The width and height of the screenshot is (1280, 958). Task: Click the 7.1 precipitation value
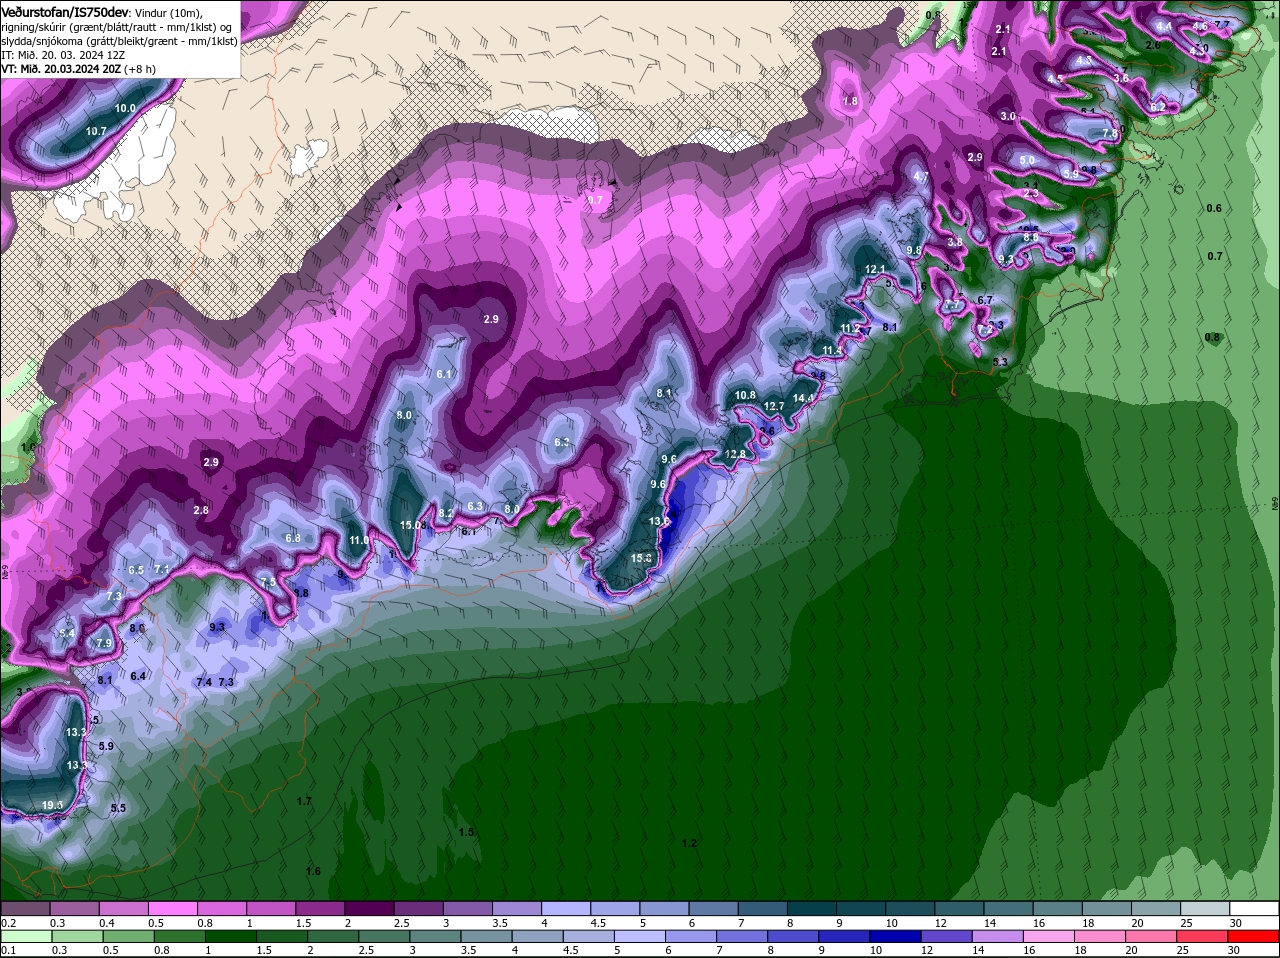[x=162, y=569]
